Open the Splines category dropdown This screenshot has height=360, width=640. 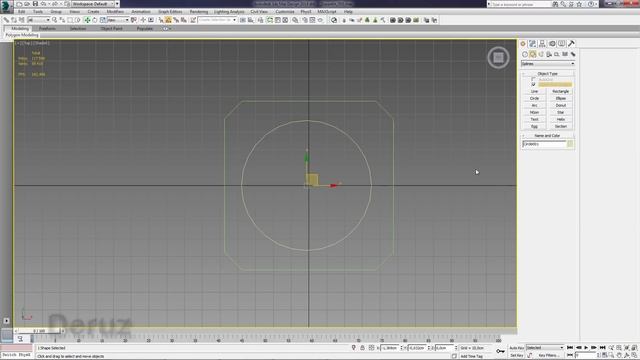tap(548, 64)
